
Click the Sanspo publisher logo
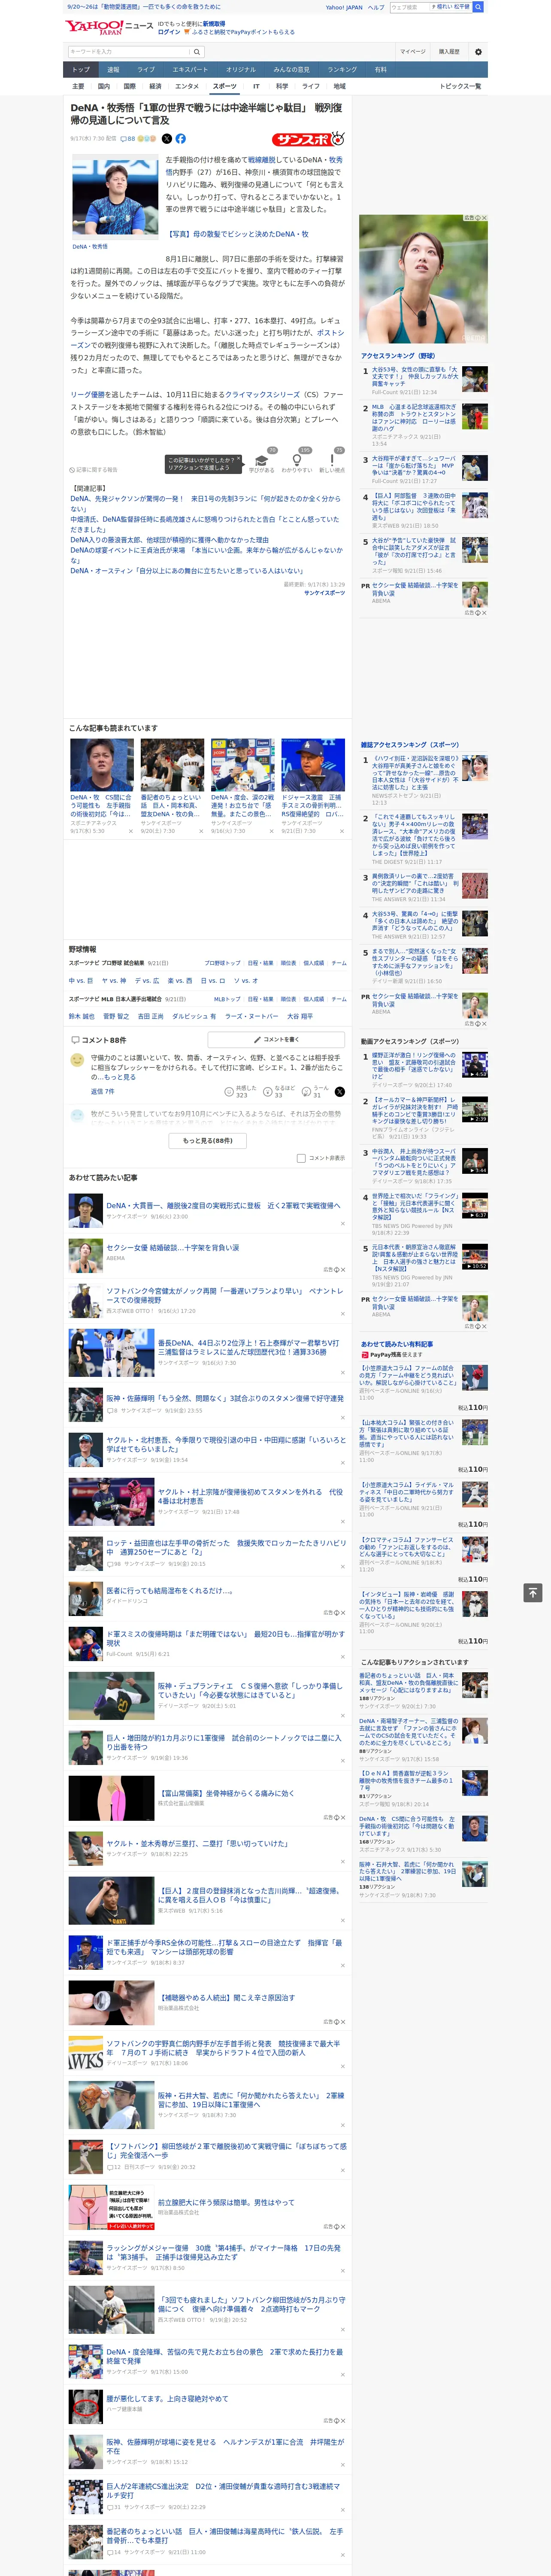[x=309, y=139]
